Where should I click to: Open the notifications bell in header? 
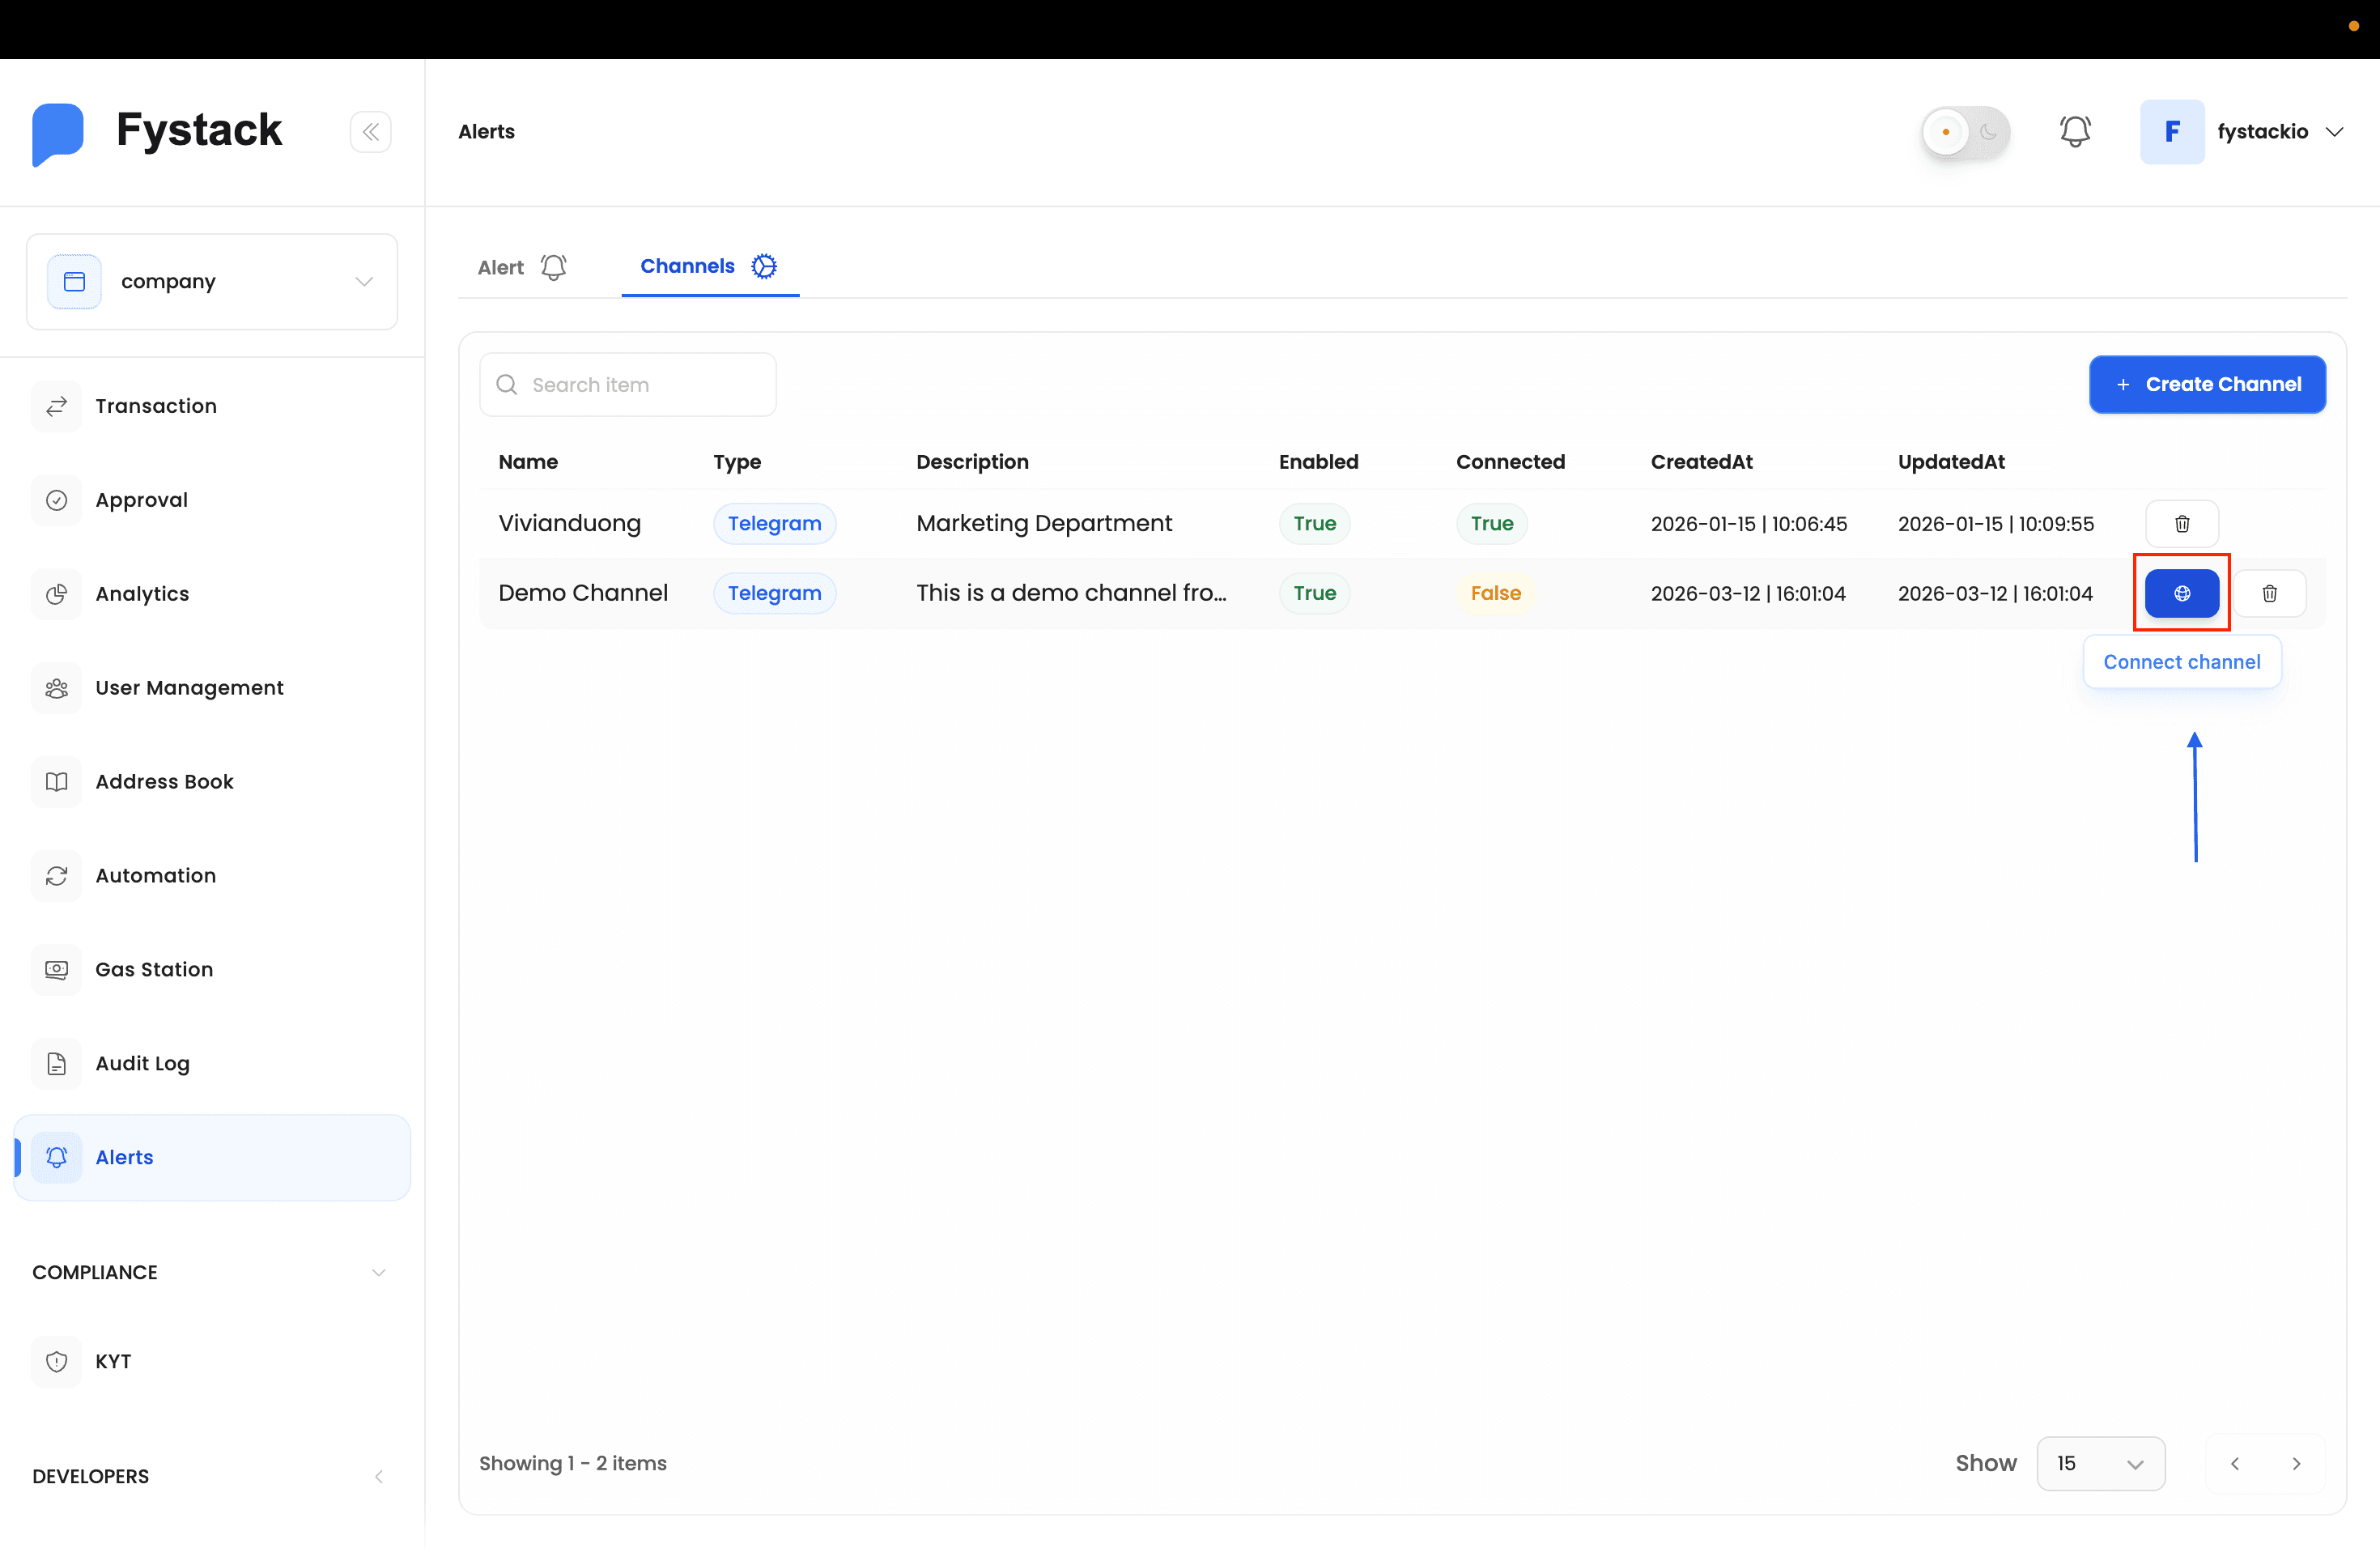[2075, 131]
